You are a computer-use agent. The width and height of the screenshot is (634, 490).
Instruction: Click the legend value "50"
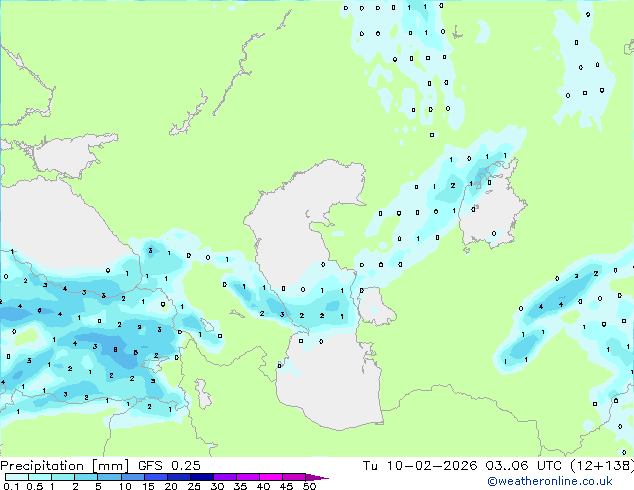tap(309, 486)
